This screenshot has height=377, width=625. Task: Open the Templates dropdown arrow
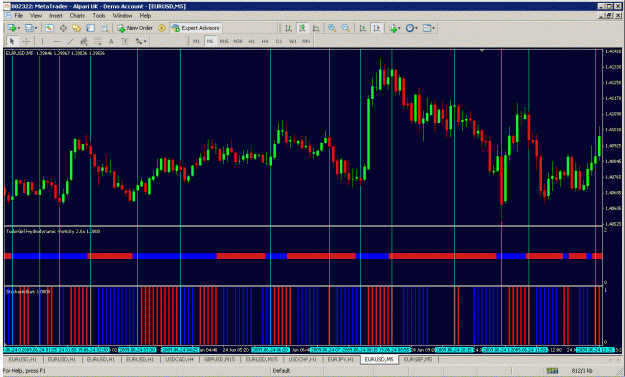434,28
